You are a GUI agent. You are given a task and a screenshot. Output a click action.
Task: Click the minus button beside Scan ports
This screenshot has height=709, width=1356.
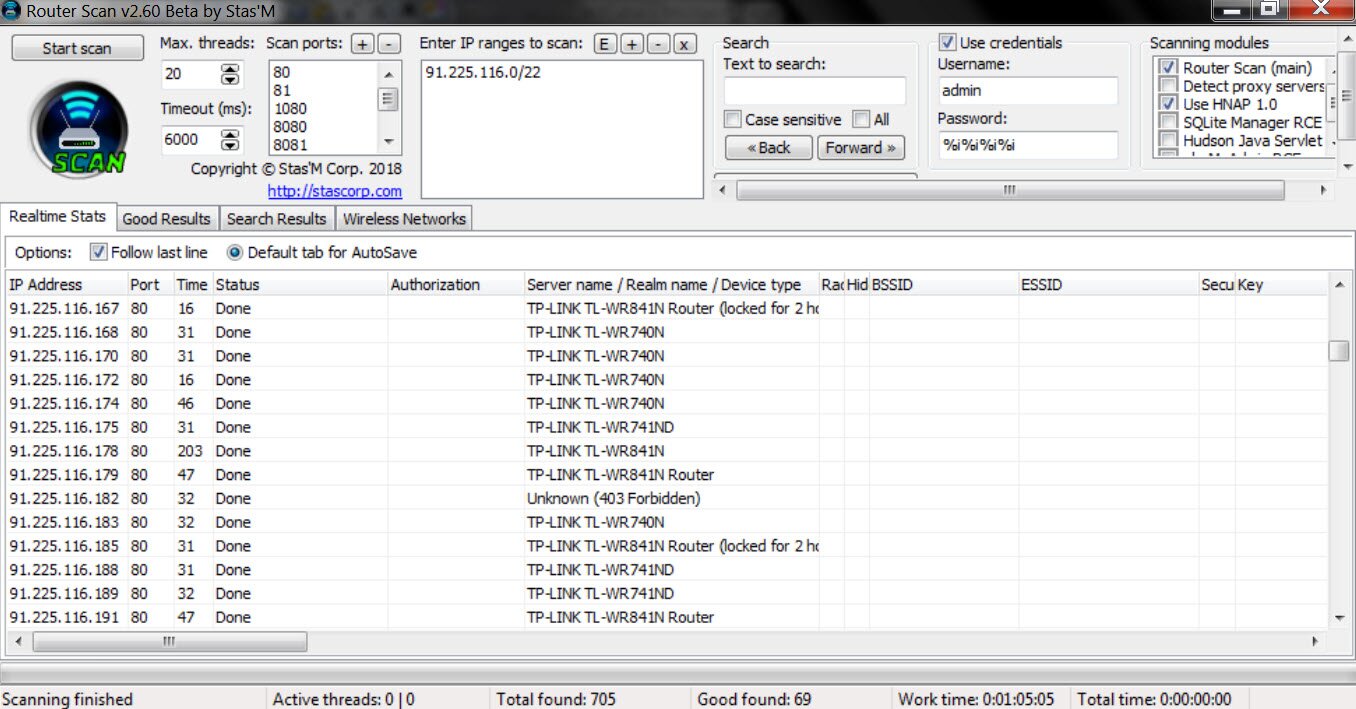pos(389,44)
